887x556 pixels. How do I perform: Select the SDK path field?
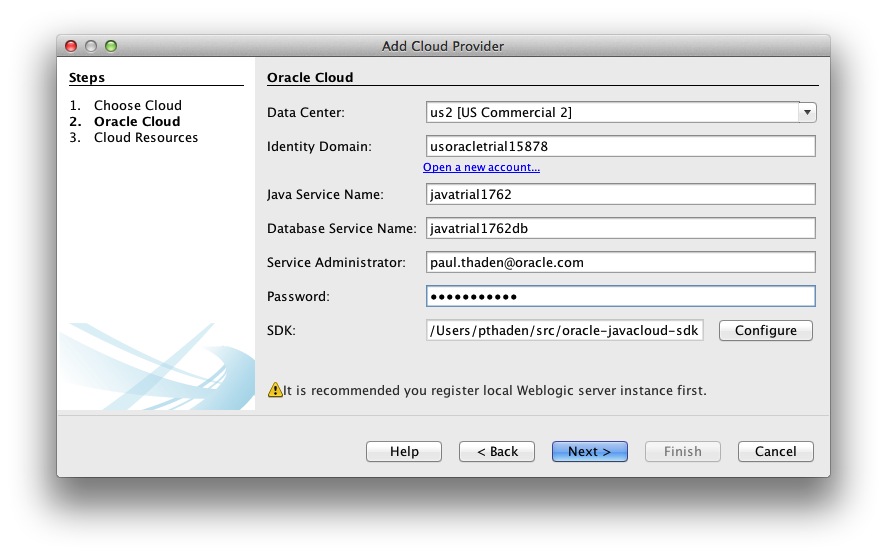click(565, 330)
